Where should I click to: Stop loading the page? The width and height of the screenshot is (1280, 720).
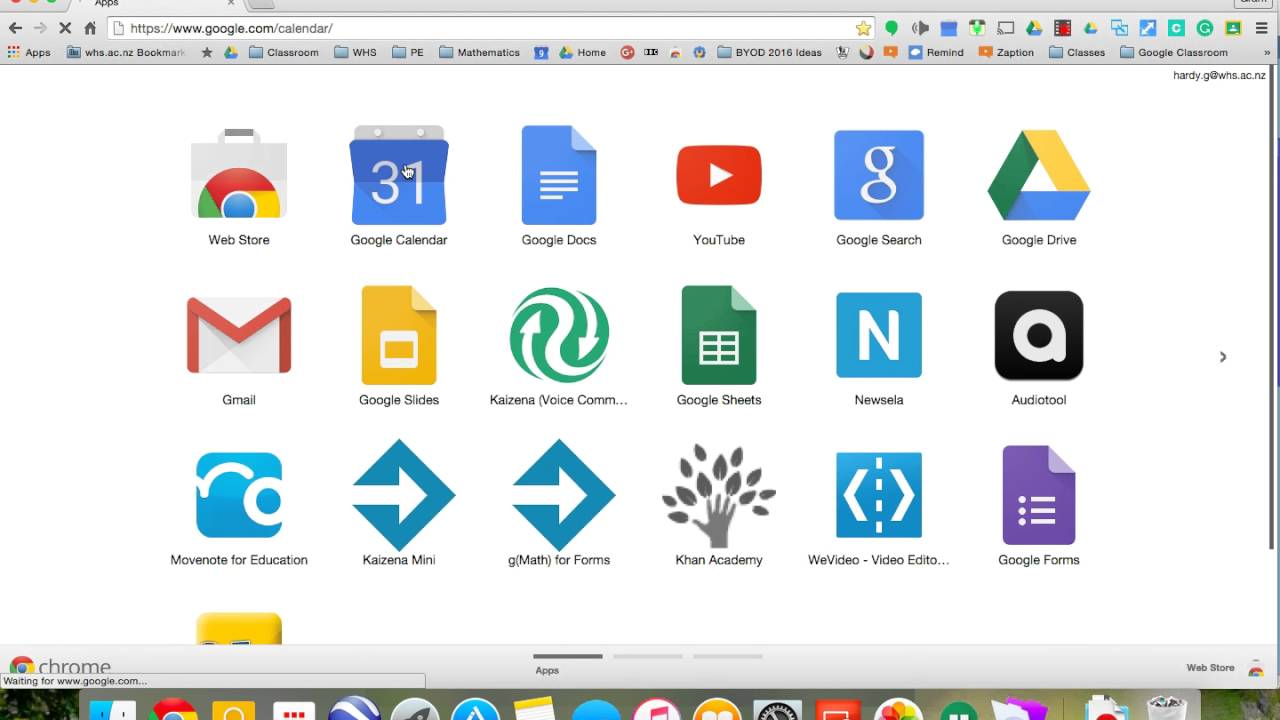coord(65,28)
